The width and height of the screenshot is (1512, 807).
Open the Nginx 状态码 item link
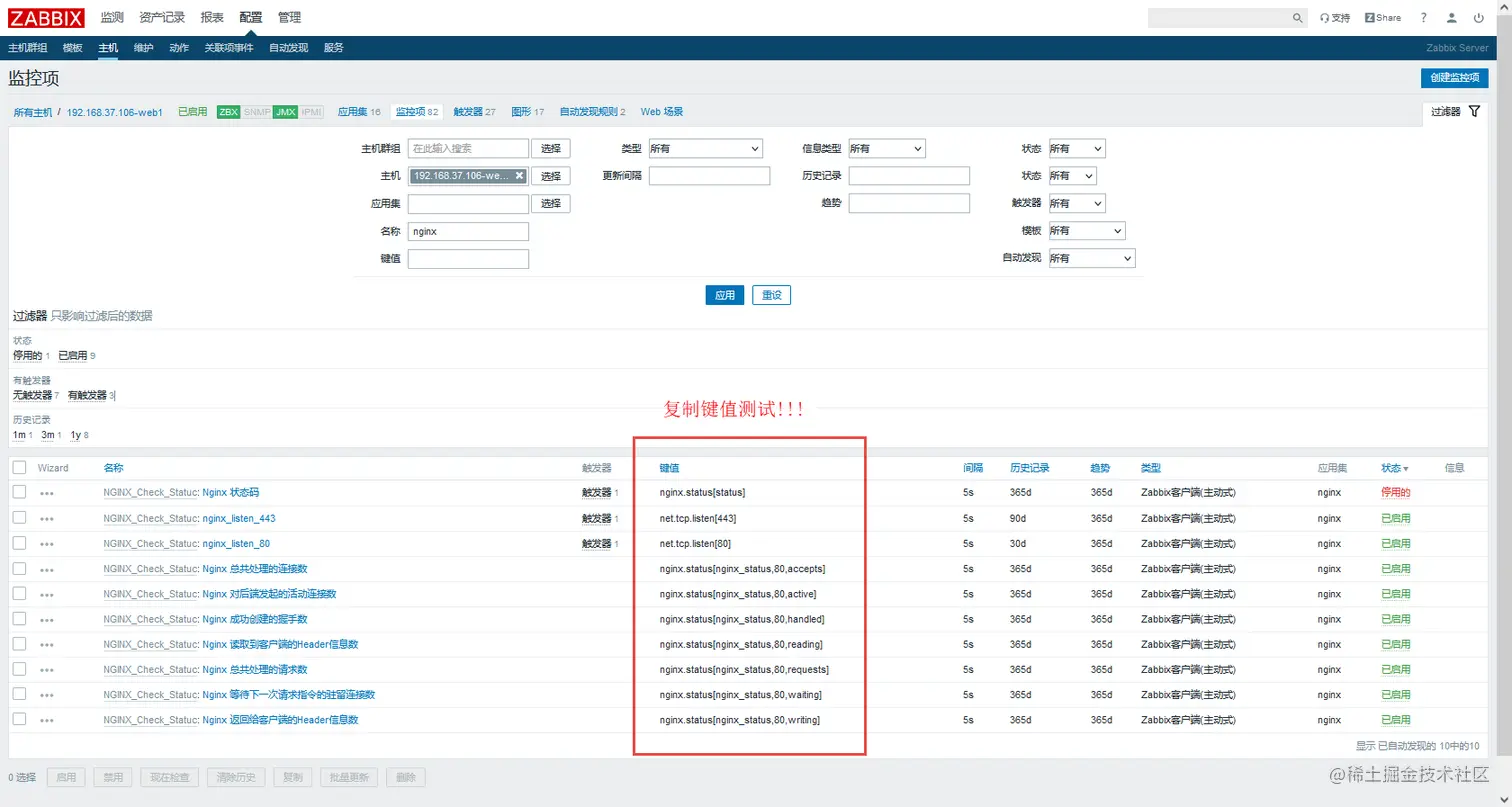[x=231, y=493]
